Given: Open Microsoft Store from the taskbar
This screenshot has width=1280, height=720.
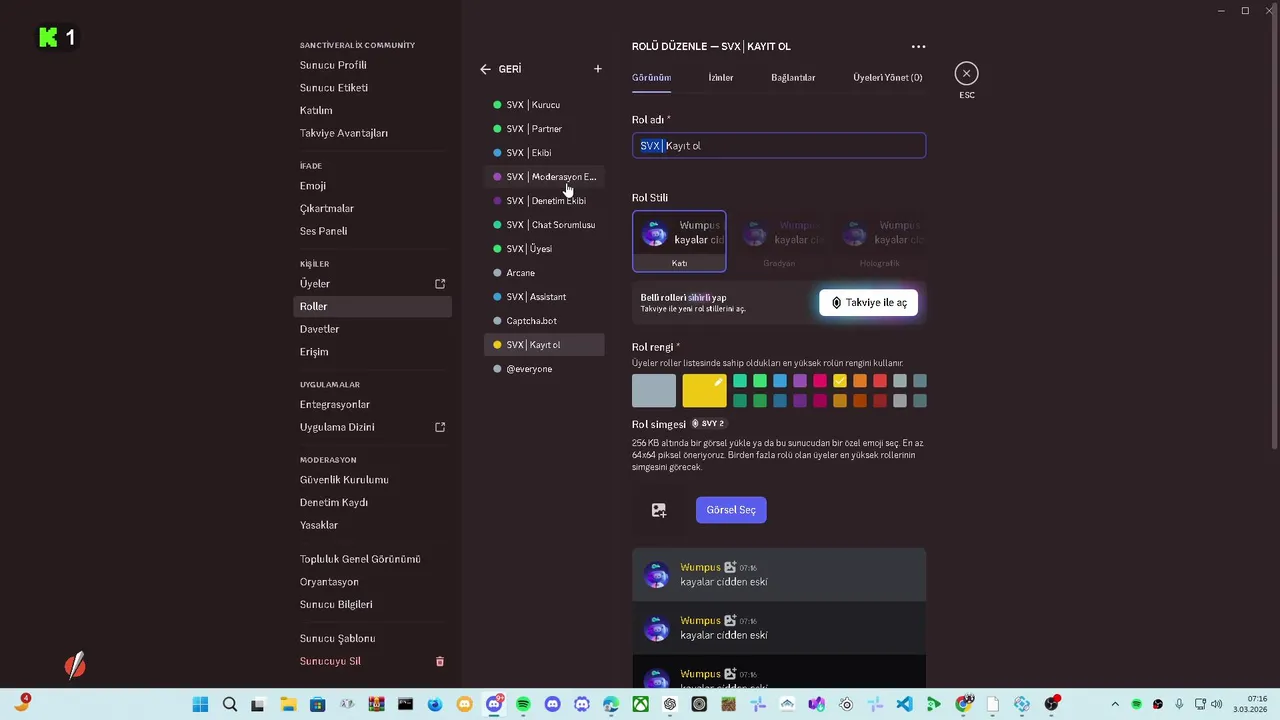Looking at the screenshot, I should click(x=318, y=705).
